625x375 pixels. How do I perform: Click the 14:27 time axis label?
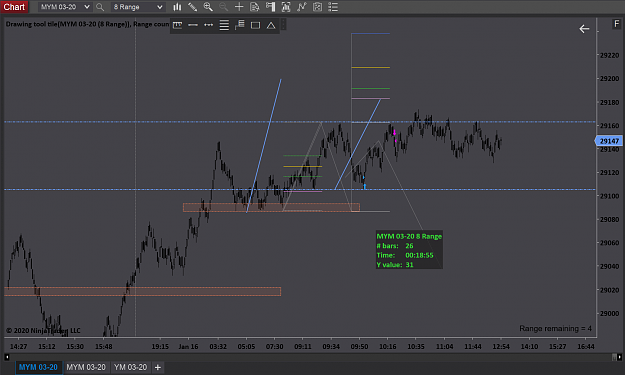[x=18, y=346]
